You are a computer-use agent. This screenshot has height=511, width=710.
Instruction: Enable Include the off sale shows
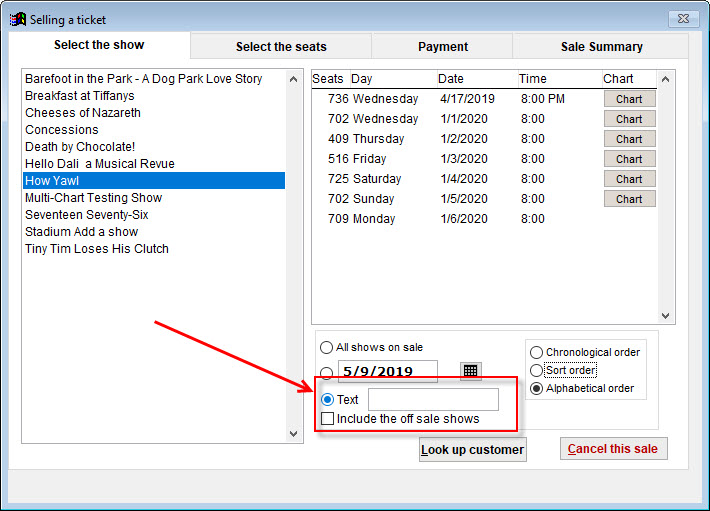click(x=327, y=419)
